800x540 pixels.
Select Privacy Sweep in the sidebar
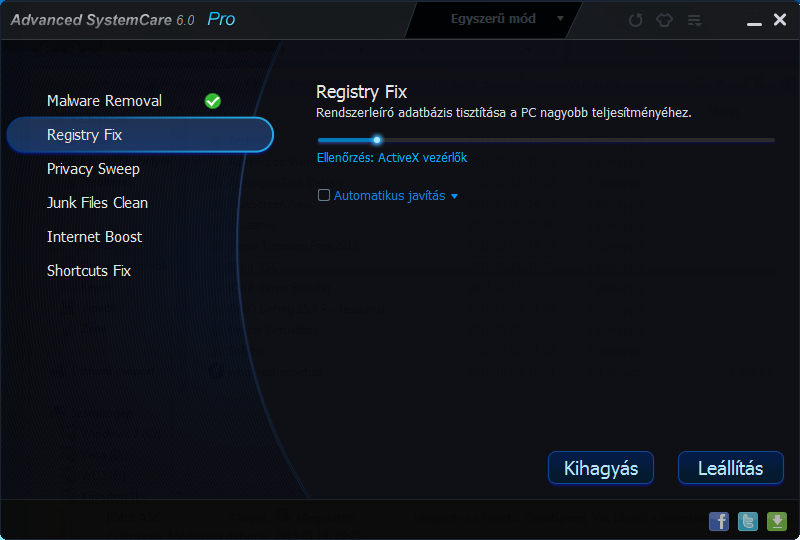pyautogui.click(x=93, y=169)
